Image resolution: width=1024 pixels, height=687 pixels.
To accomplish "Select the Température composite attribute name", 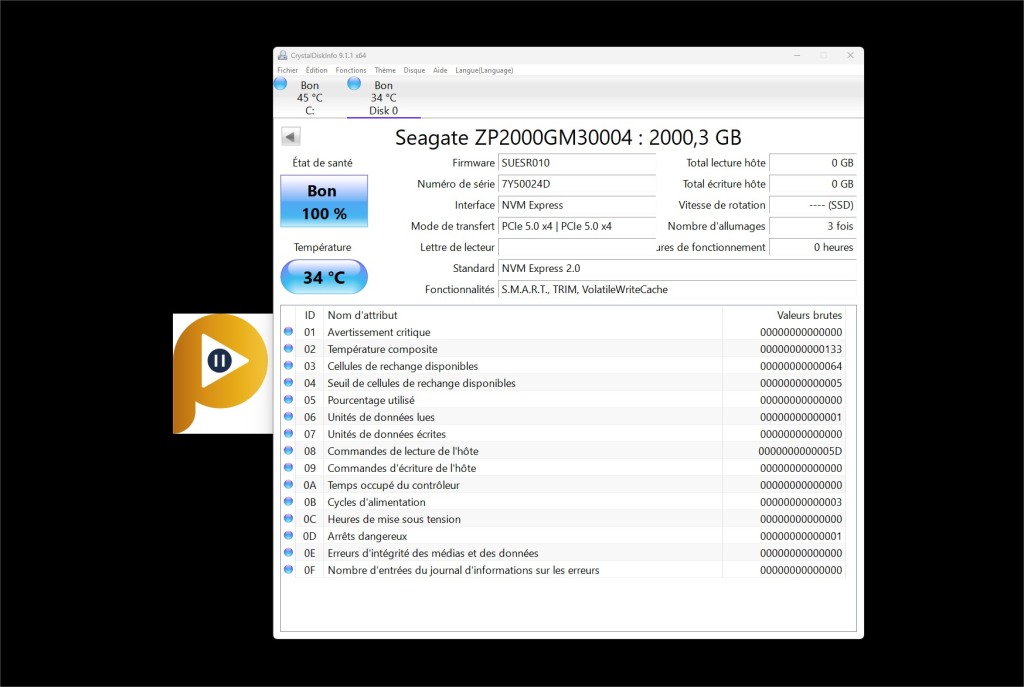I will point(382,349).
